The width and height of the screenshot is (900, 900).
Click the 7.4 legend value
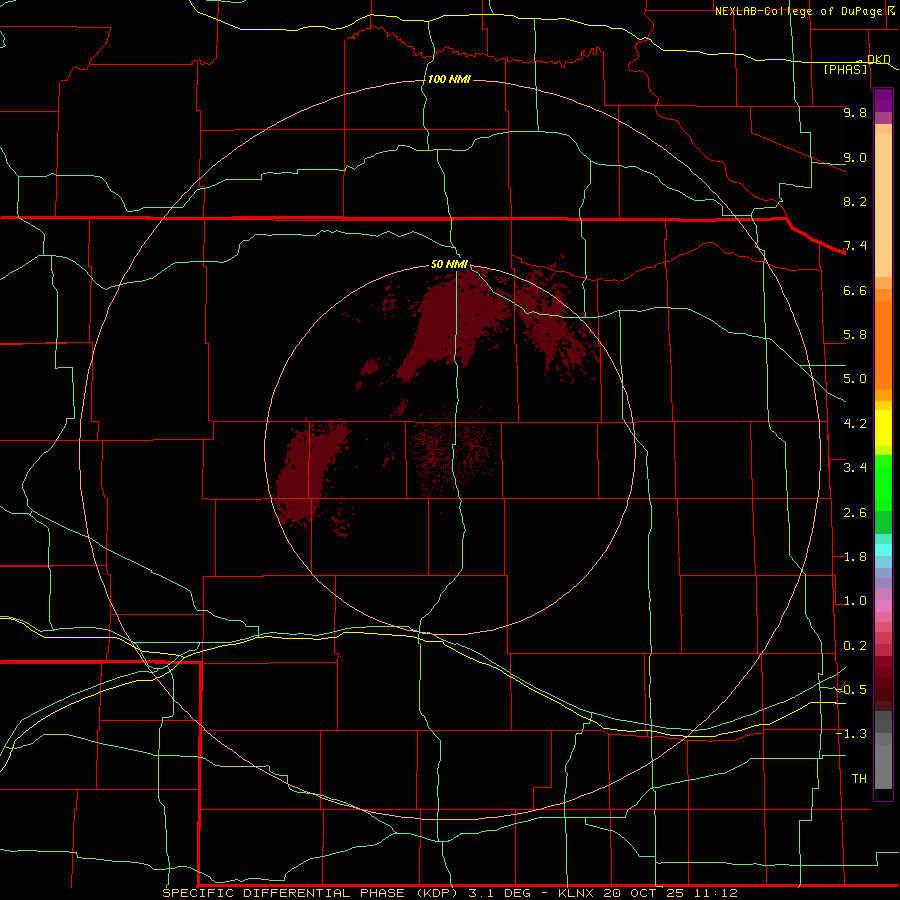click(x=855, y=246)
